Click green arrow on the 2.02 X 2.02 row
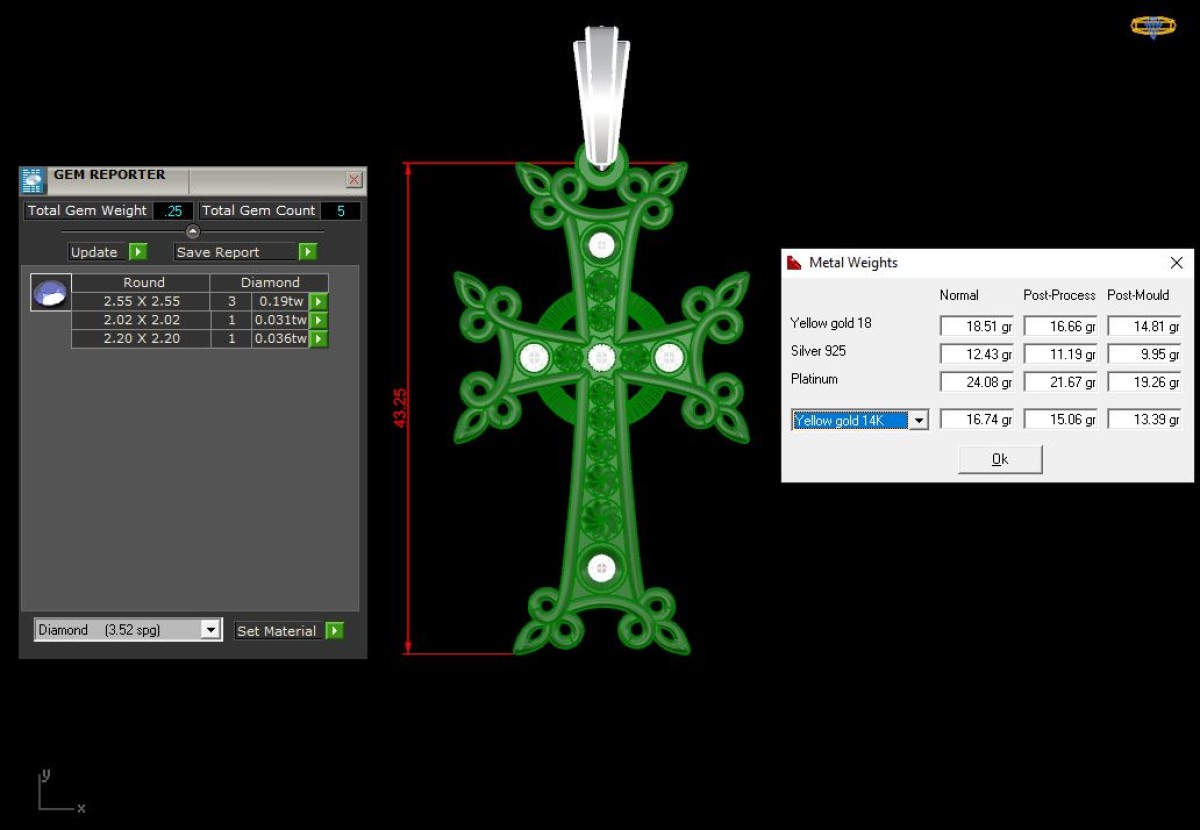 (318, 320)
